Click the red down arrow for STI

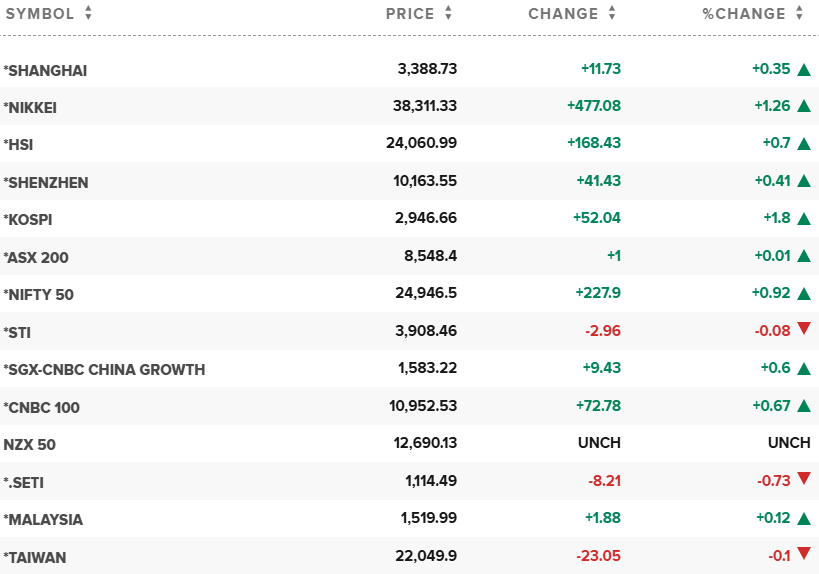click(x=803, y=330)
